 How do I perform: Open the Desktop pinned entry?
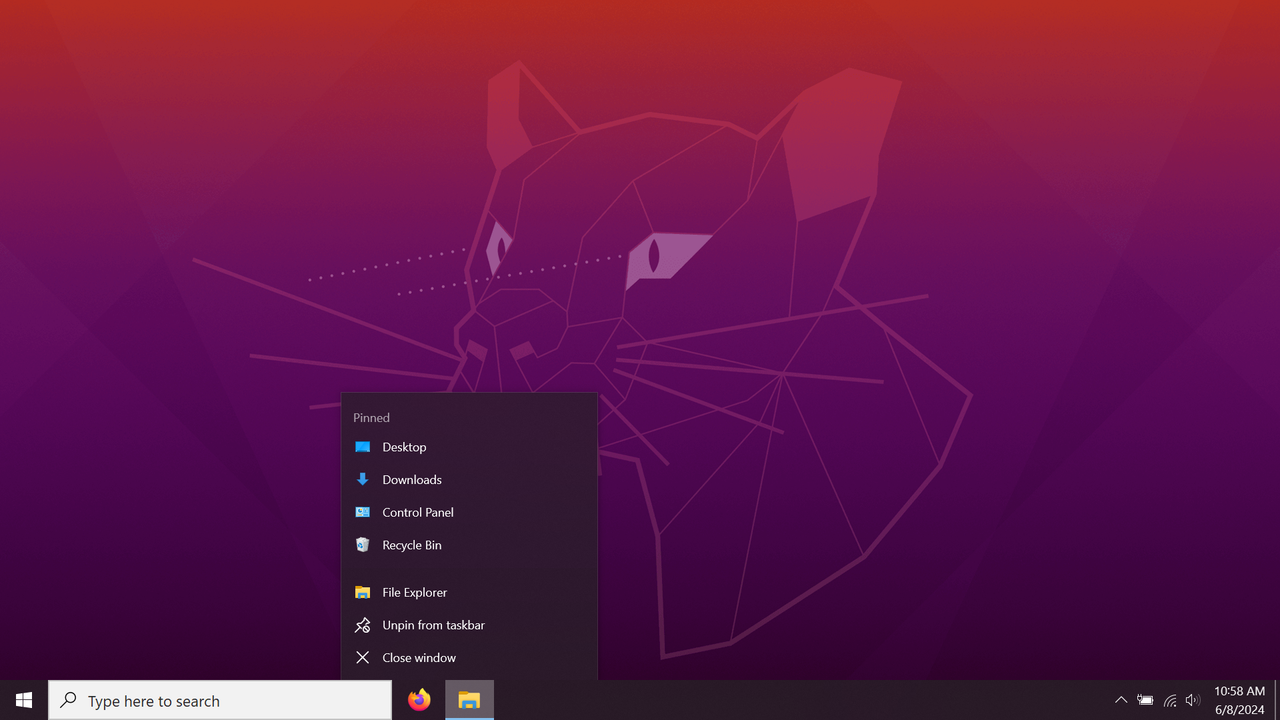click(x=404, y=447)
